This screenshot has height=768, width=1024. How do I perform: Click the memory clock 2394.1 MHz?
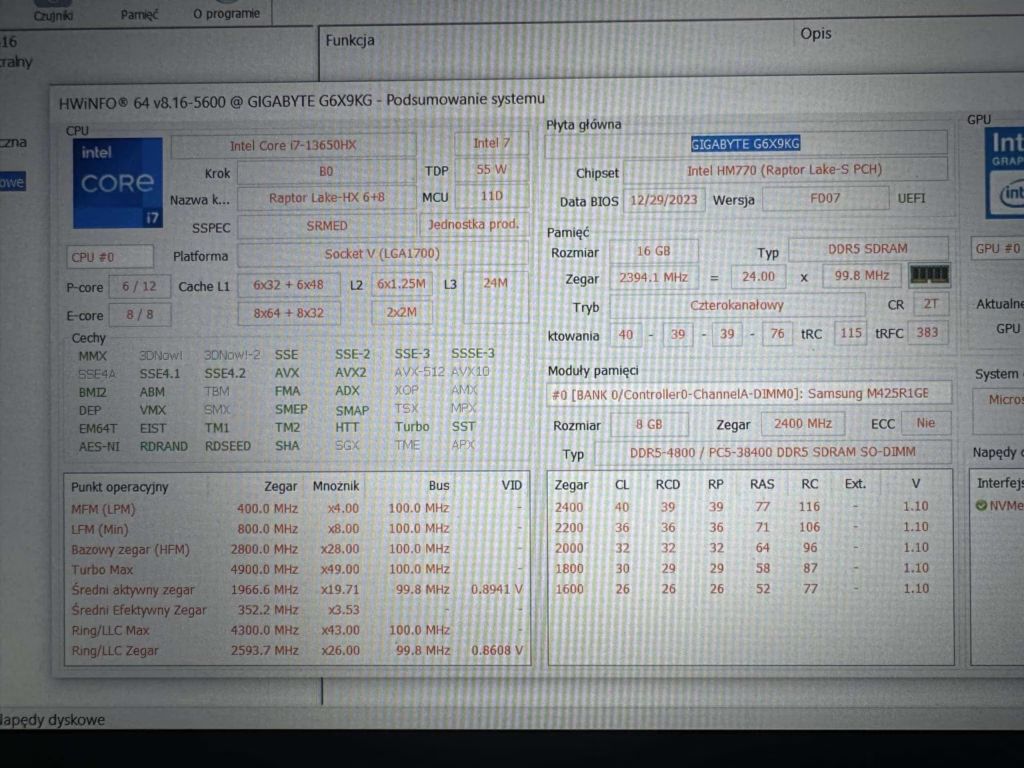(653, 278)
